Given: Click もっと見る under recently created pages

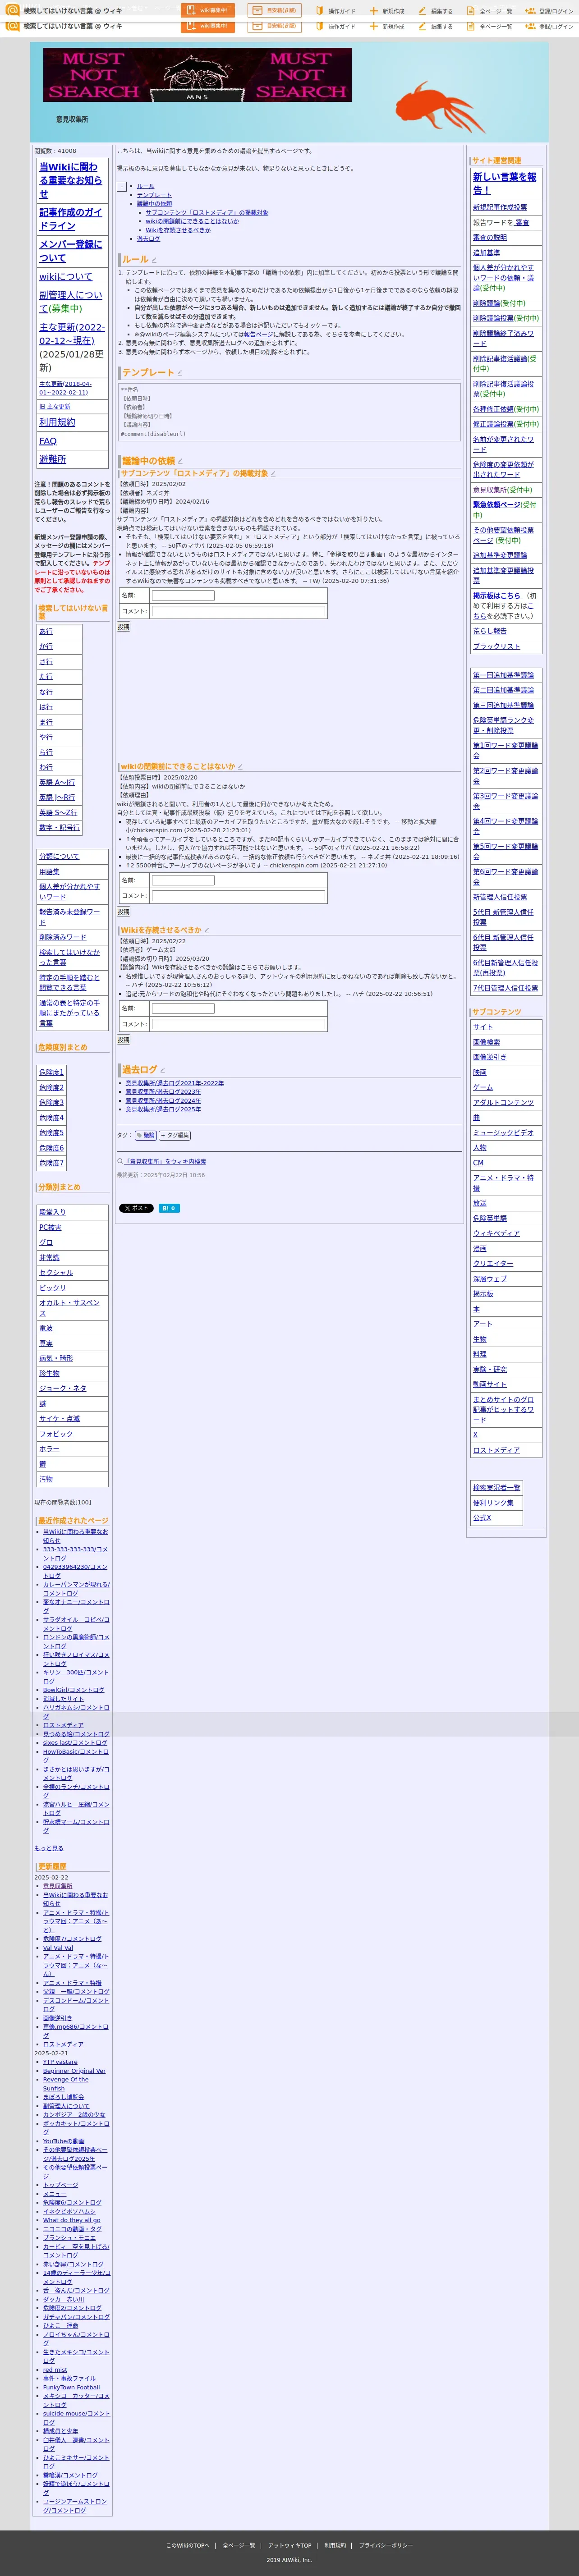Looking at the screenshot, I should tap(49, 1848).
